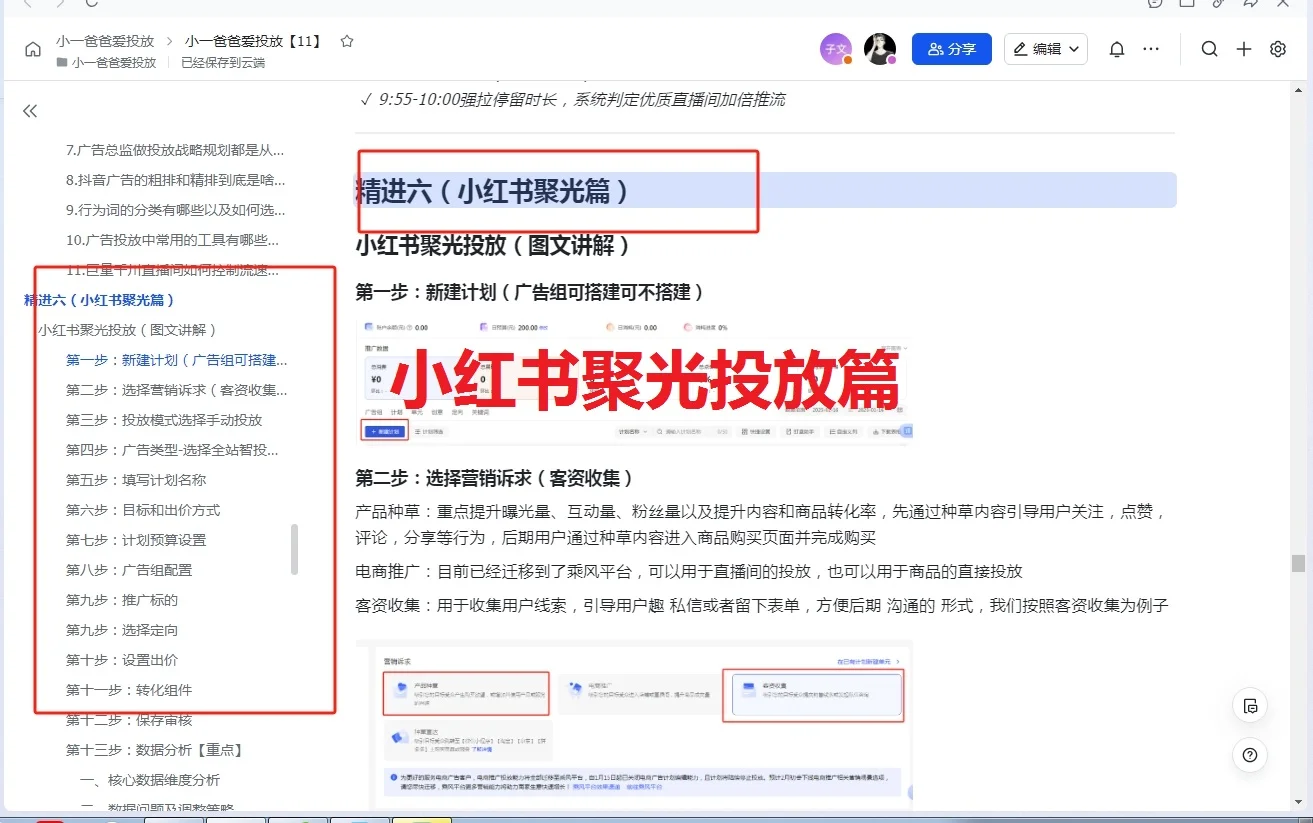Open the 营销诉求 screenshot image
Screen dimensions: 1313x823
(634, 725)
